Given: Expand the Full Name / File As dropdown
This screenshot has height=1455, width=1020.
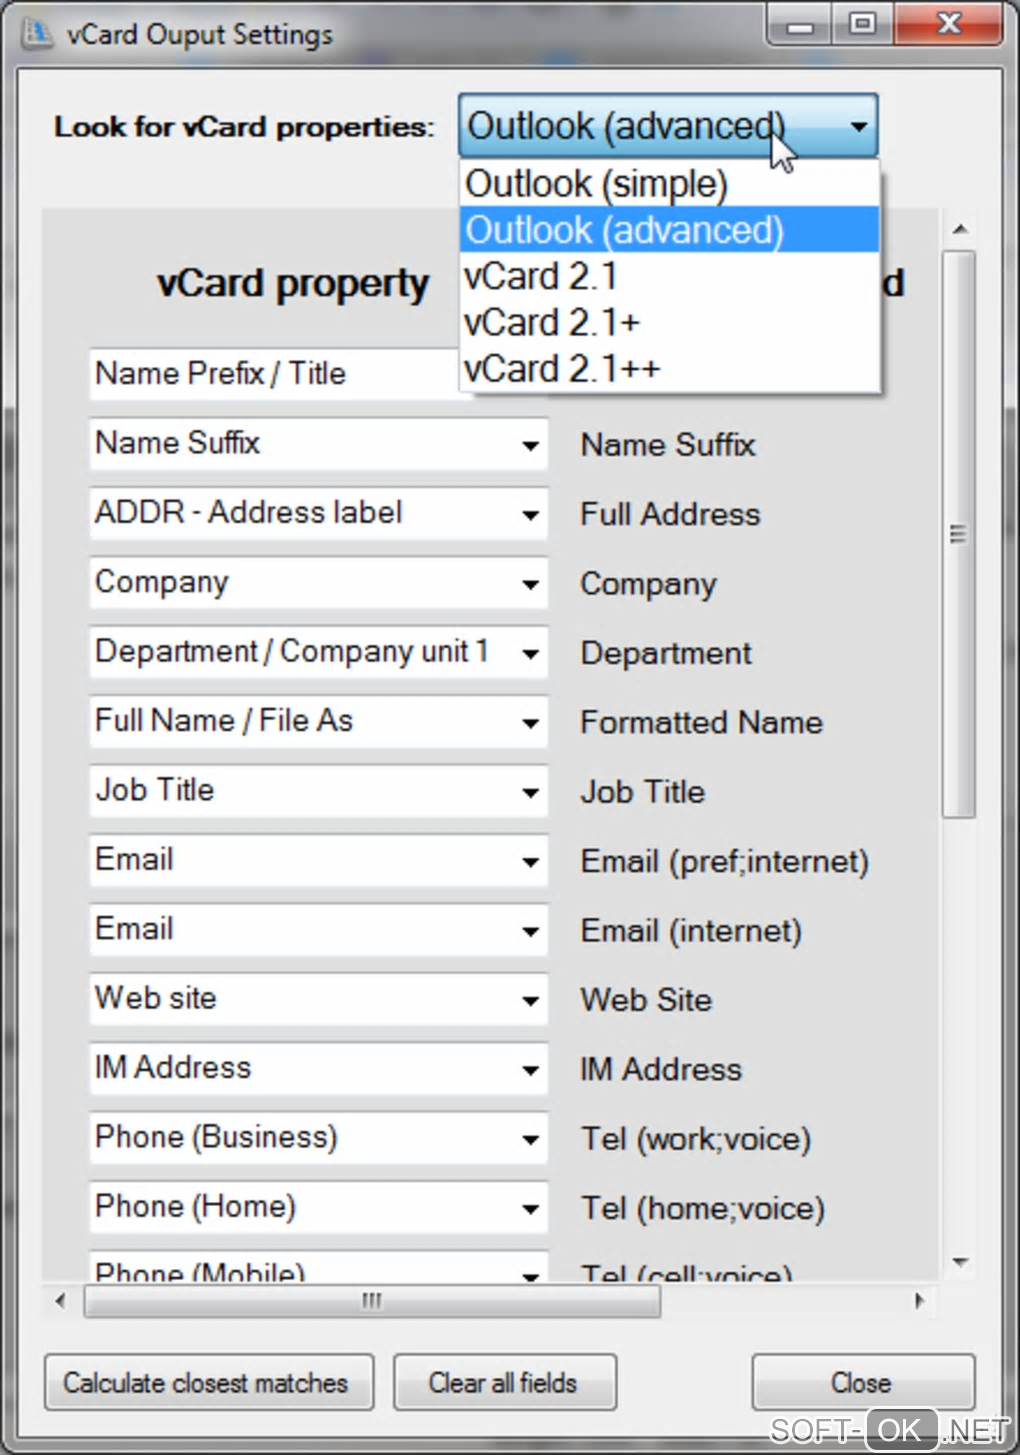Looking at the screenshot, I should (x=530, y=722).
